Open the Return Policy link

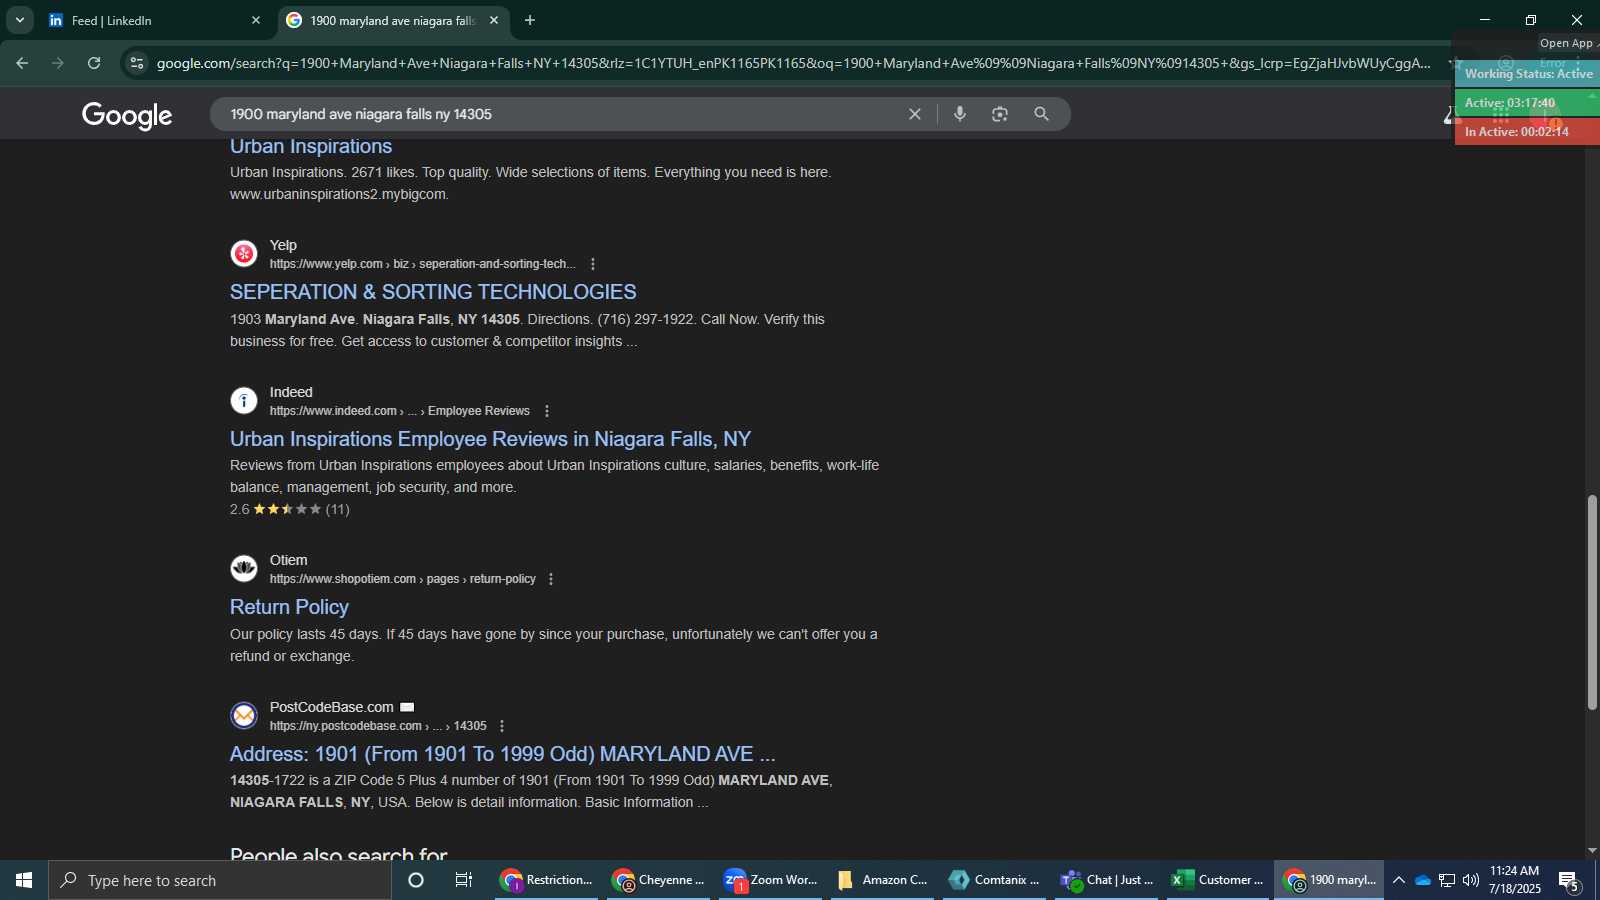pos(289,607)
